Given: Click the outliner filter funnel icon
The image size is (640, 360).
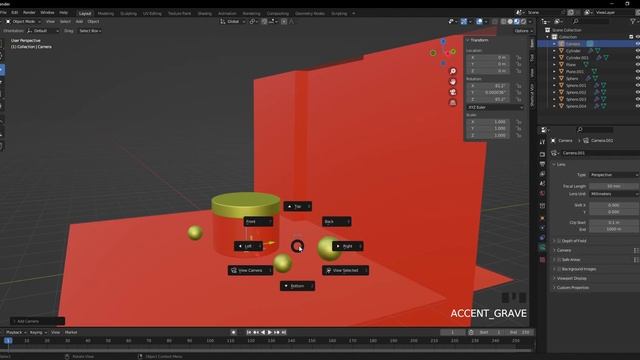Looking at the screenshot, I should [633, 21].
